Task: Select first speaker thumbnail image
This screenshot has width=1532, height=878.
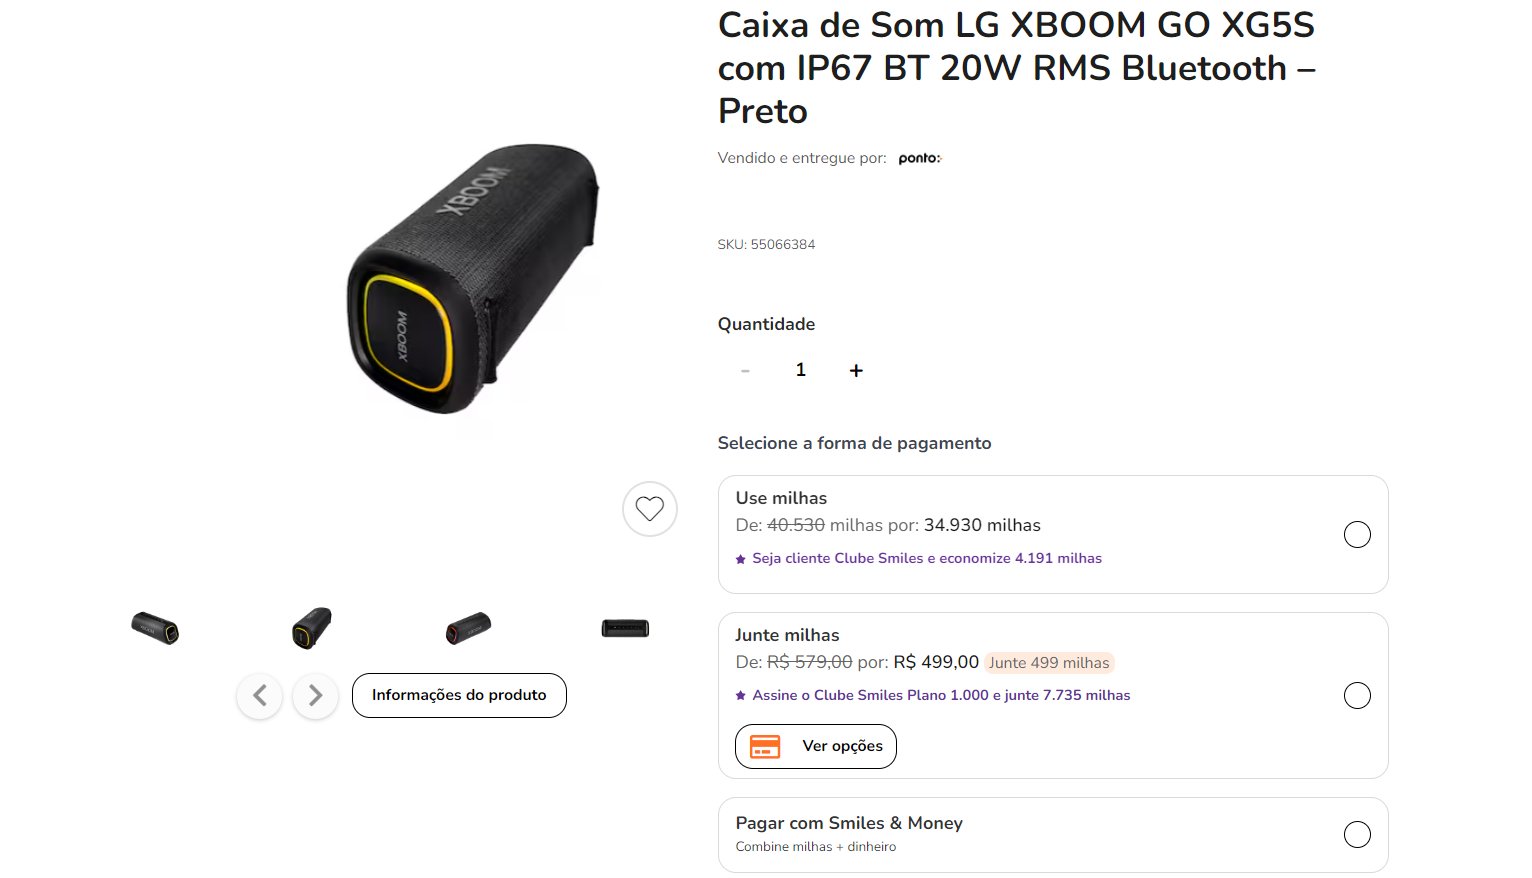Action: tap(155, 629)
